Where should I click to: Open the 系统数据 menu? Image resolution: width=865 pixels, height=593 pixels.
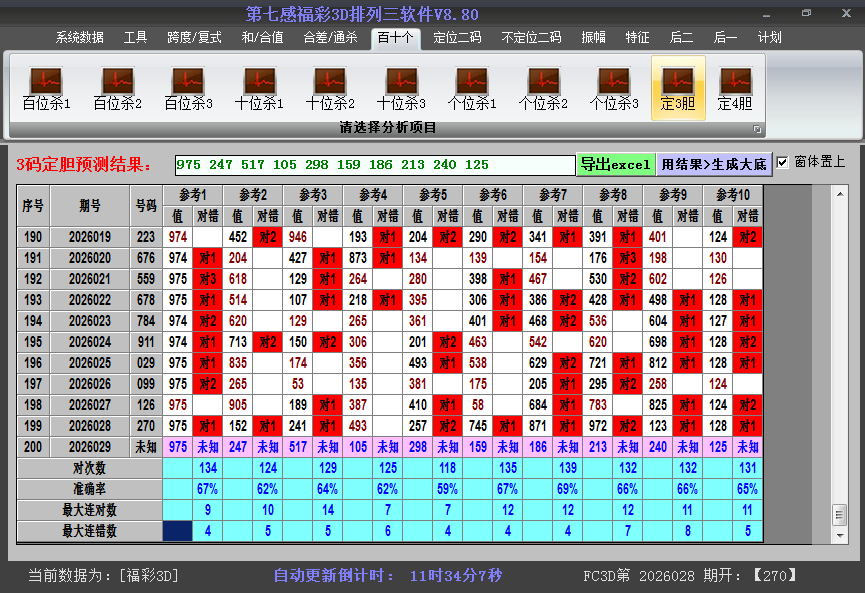pyautogui.click(x=79, y=37)
